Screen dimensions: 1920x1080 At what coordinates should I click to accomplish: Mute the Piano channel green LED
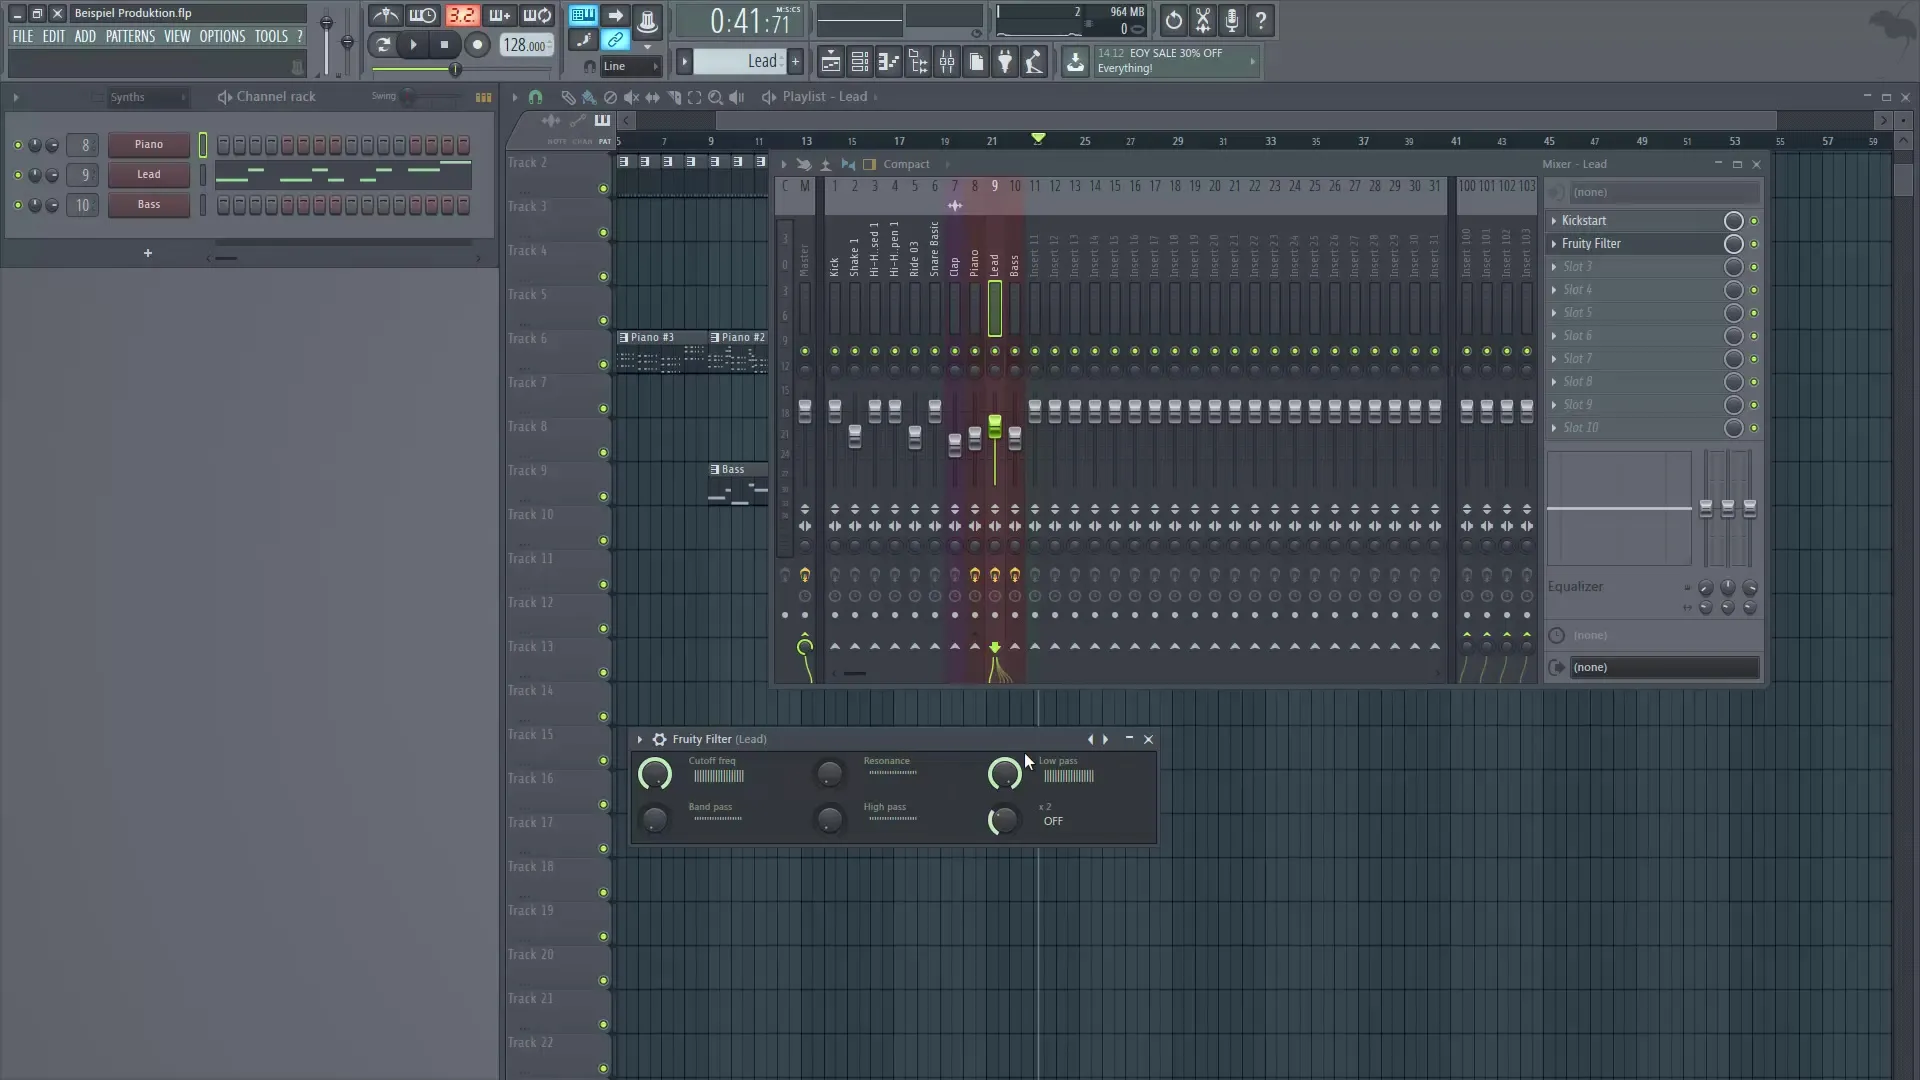pyautogui.click(x=17, y=145)
